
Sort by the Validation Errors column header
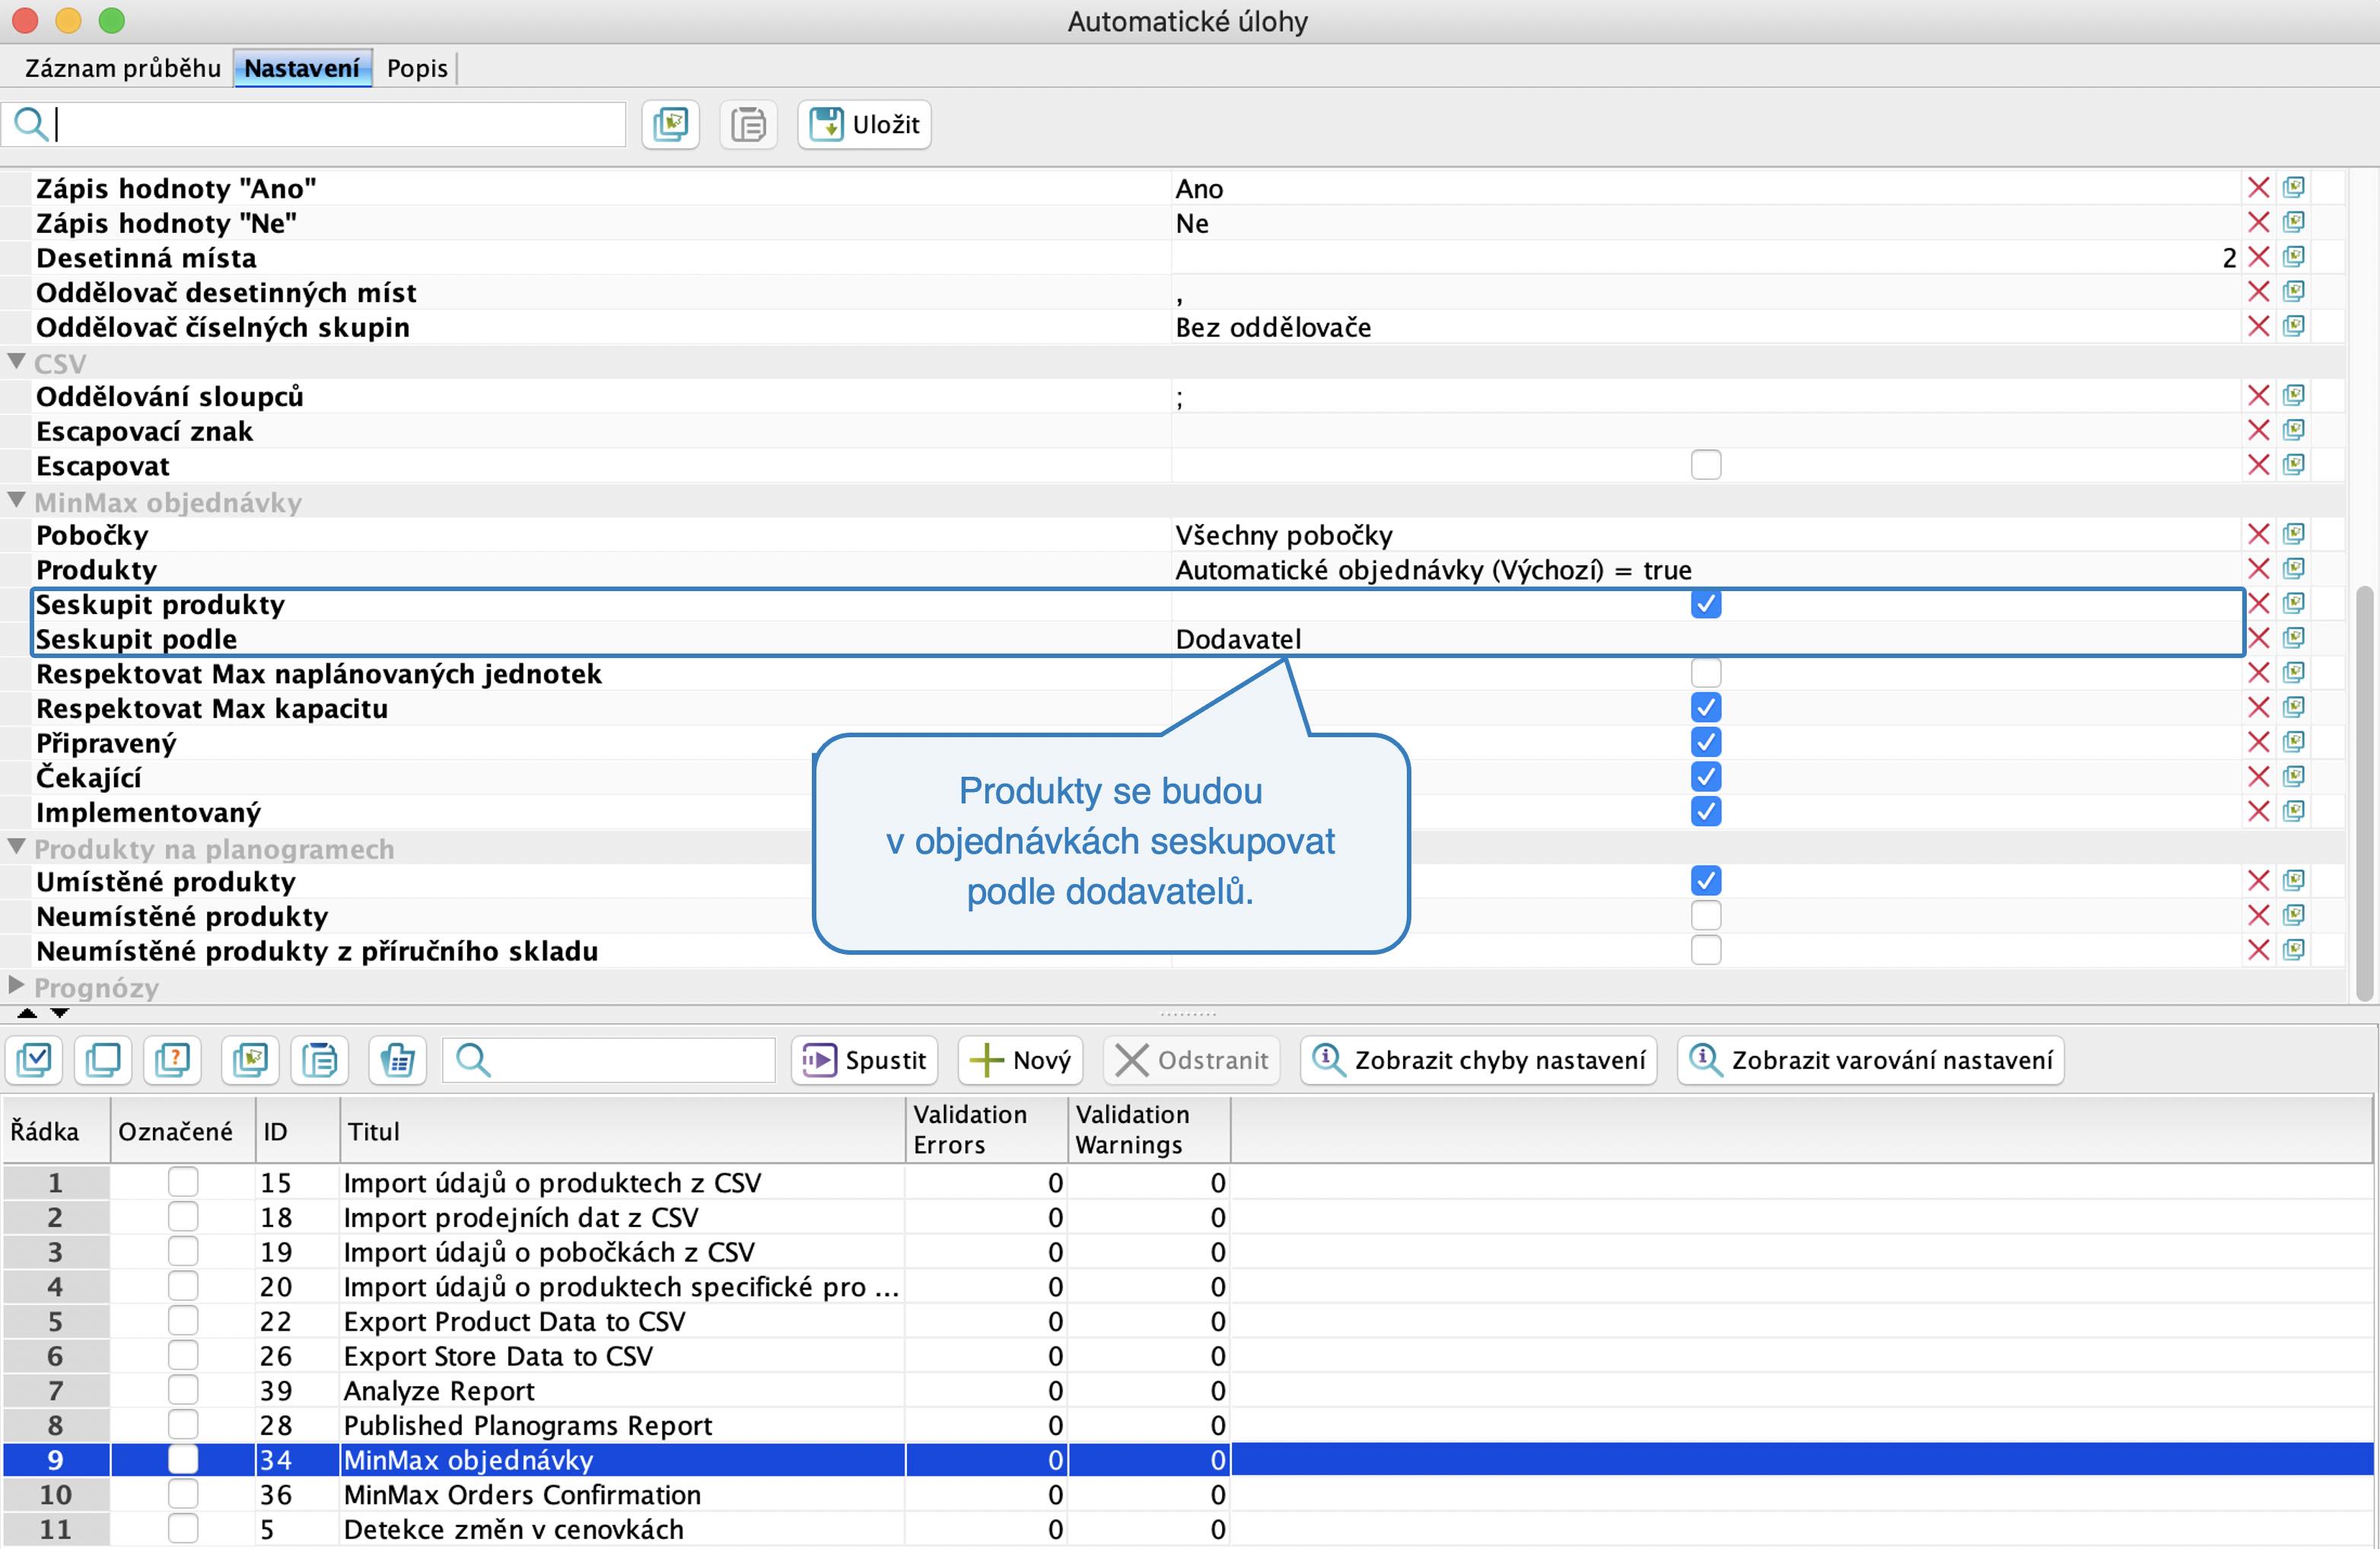[x=986, y=1131]
